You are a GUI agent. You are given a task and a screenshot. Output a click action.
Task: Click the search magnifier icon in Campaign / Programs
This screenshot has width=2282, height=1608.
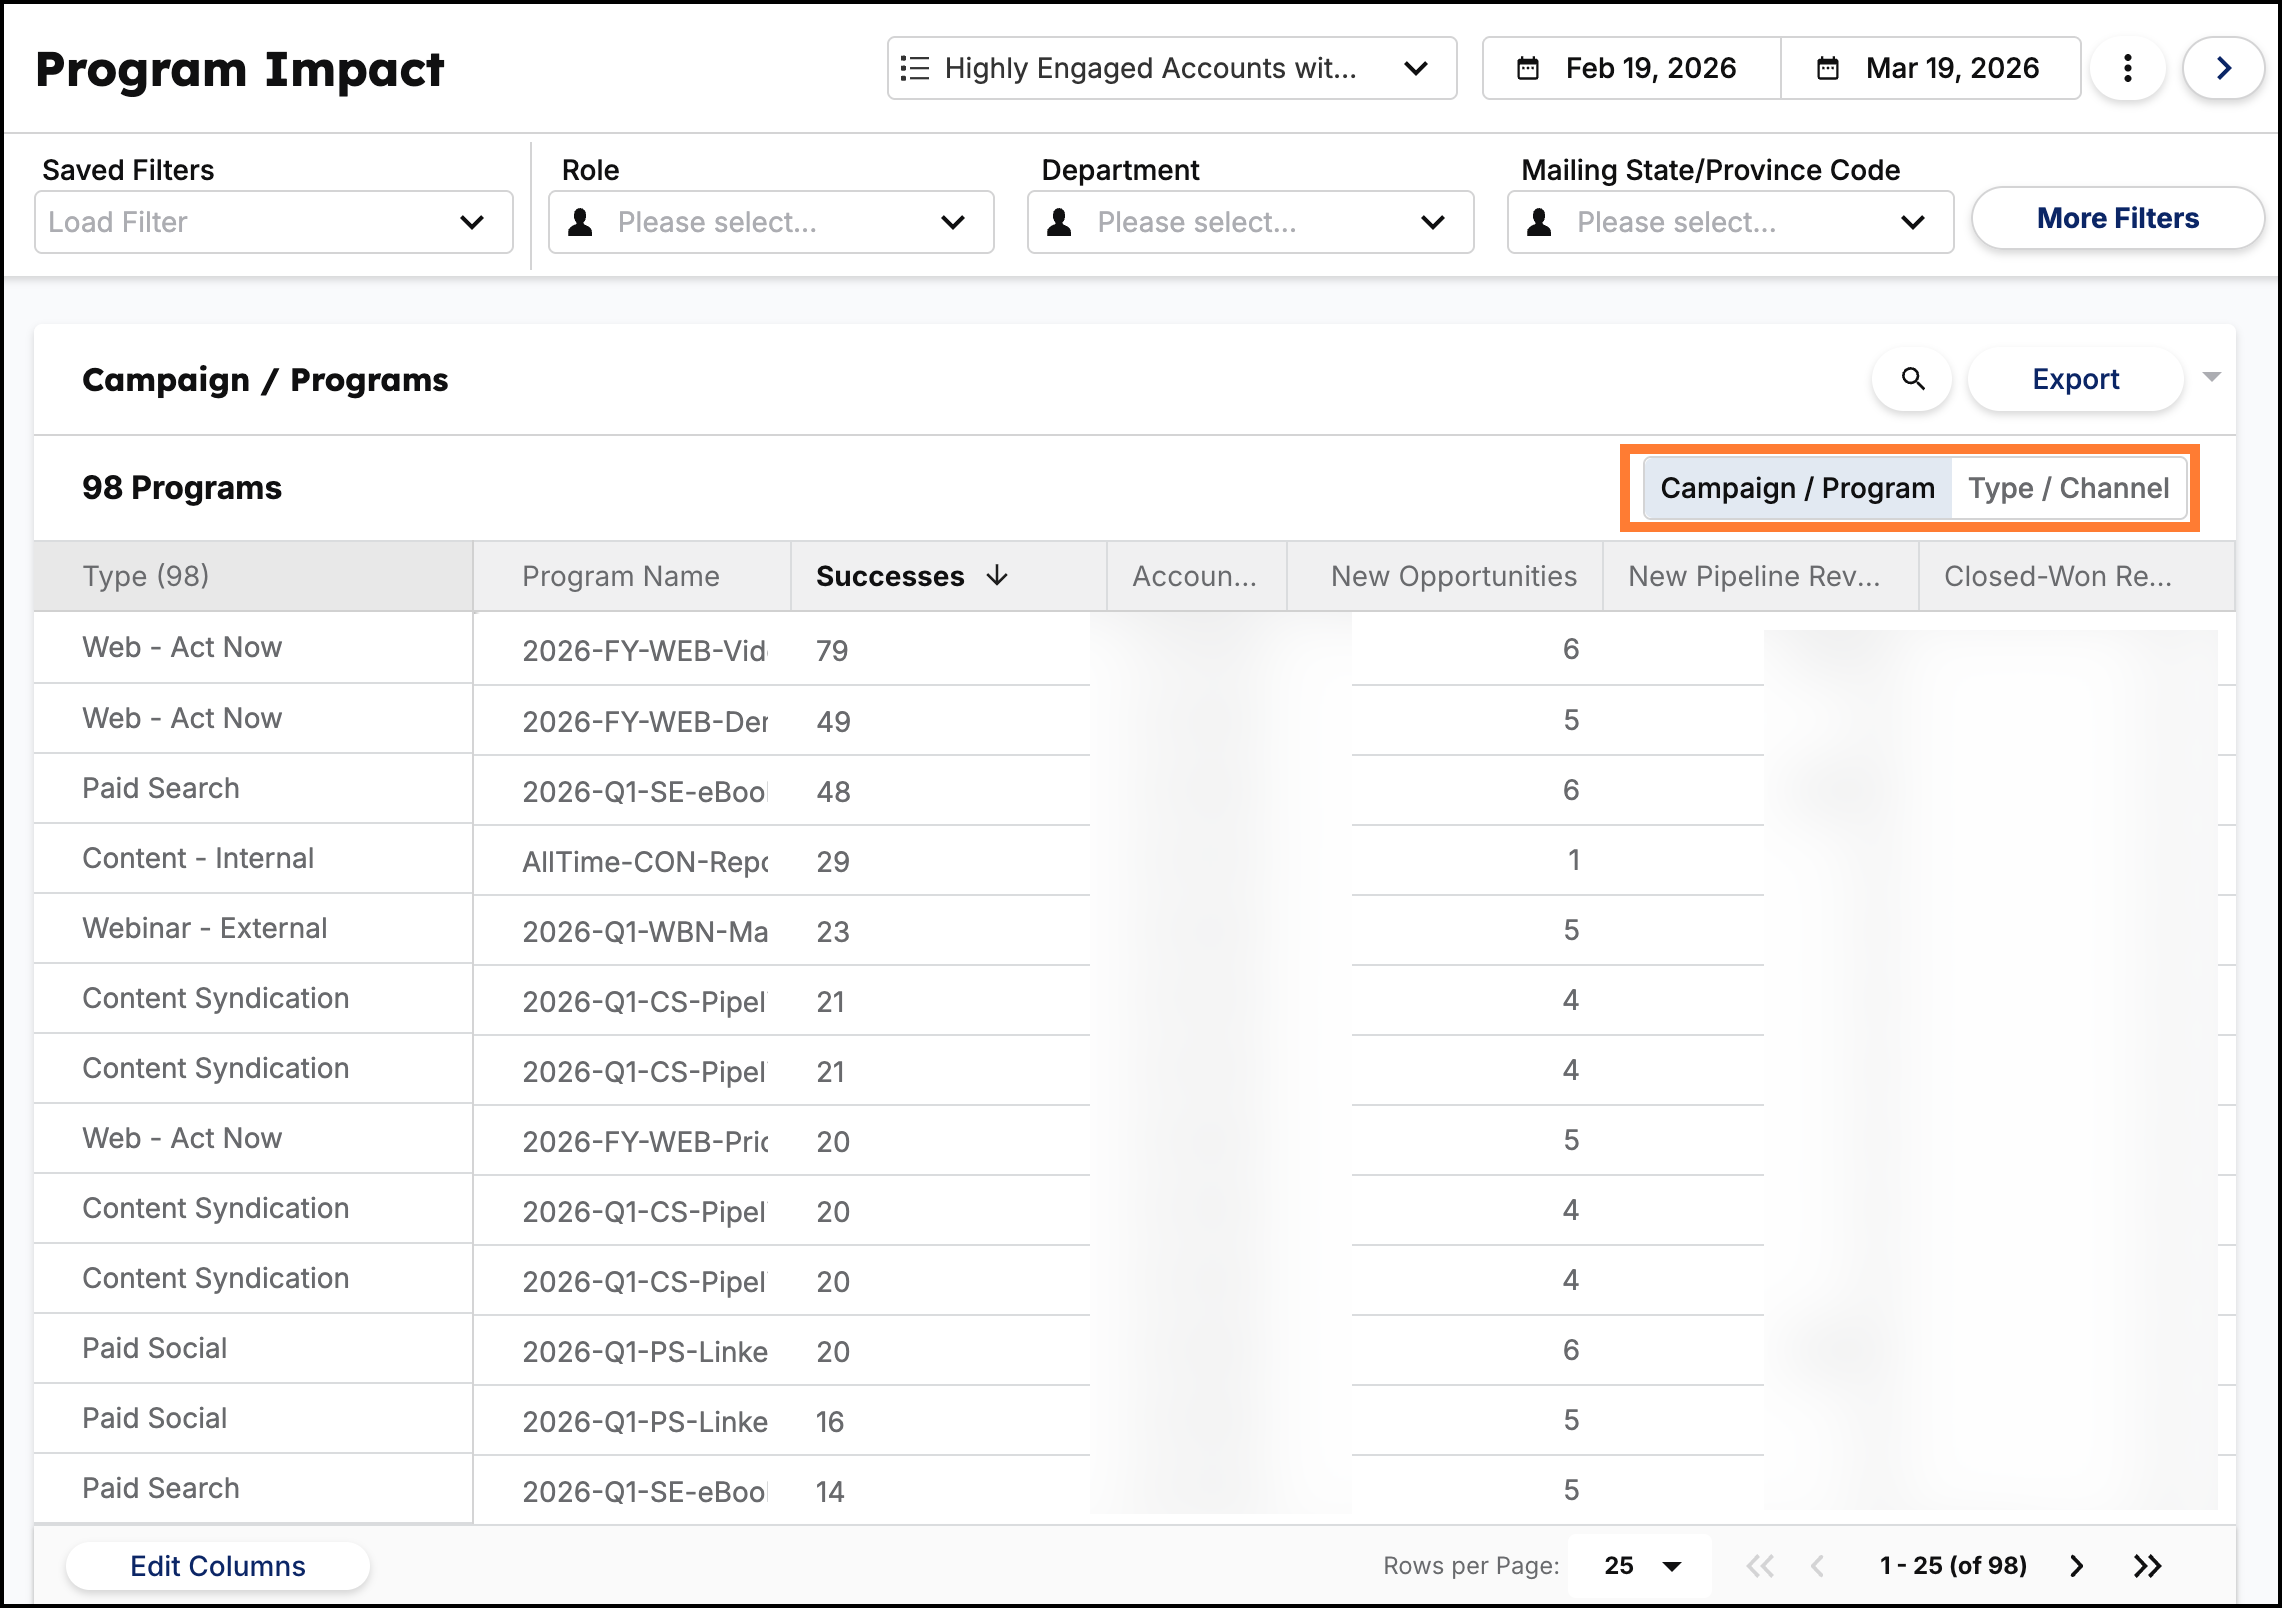1912,379
